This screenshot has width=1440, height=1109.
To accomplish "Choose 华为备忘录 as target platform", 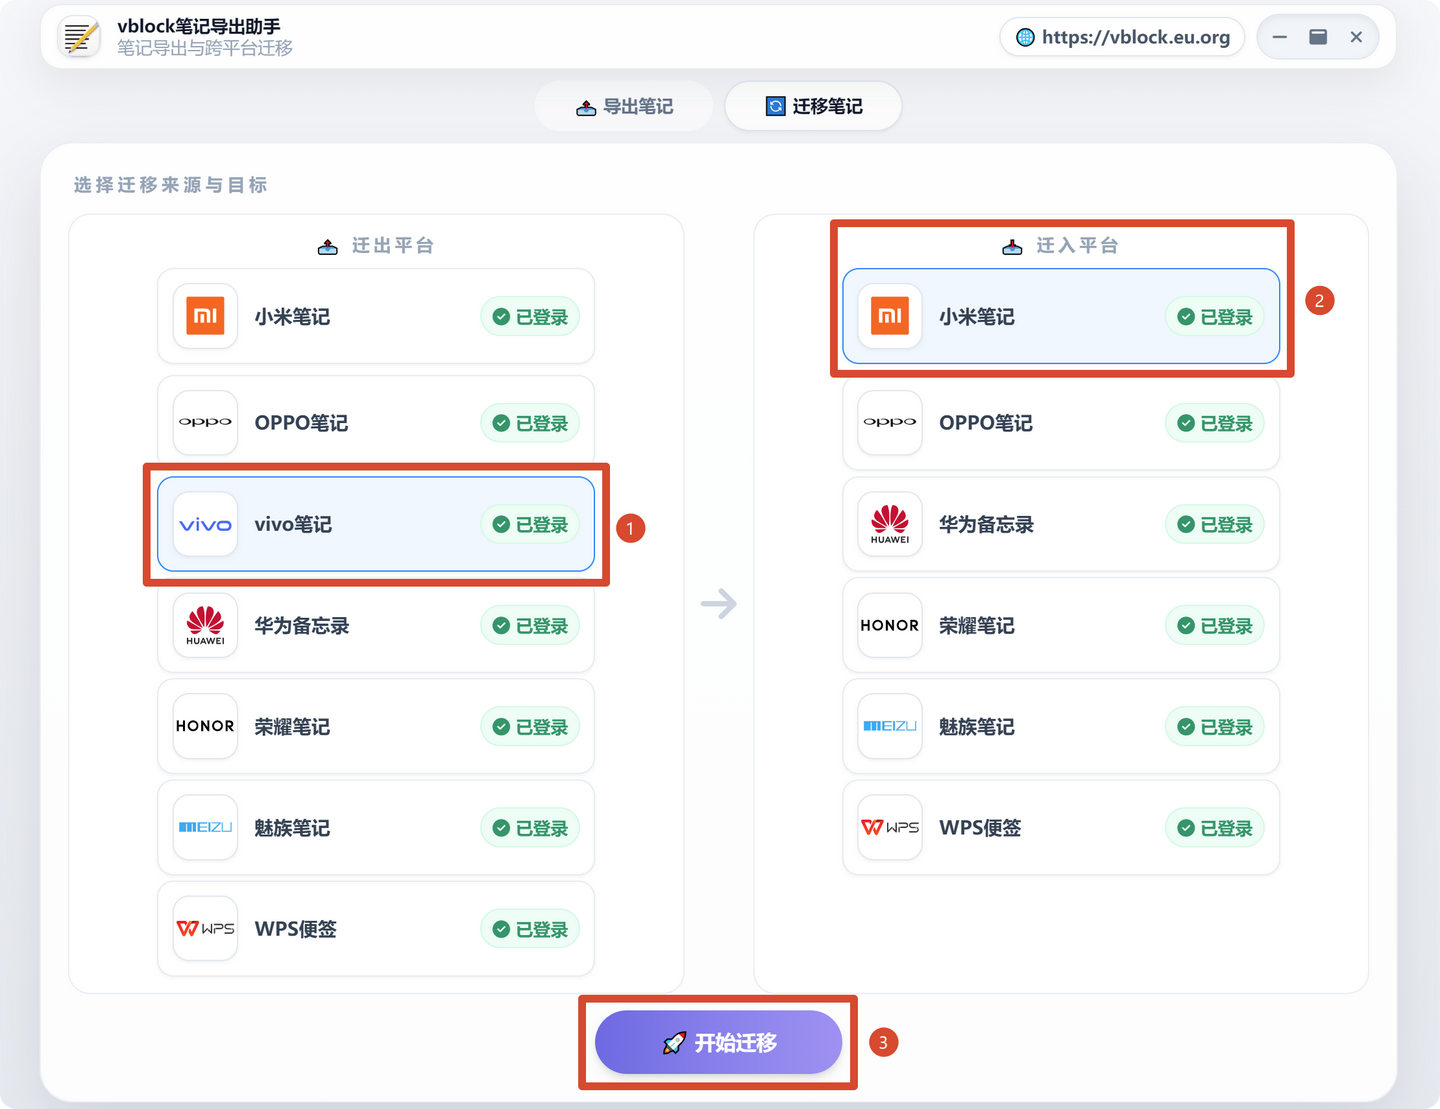I will coord(1061,524).
